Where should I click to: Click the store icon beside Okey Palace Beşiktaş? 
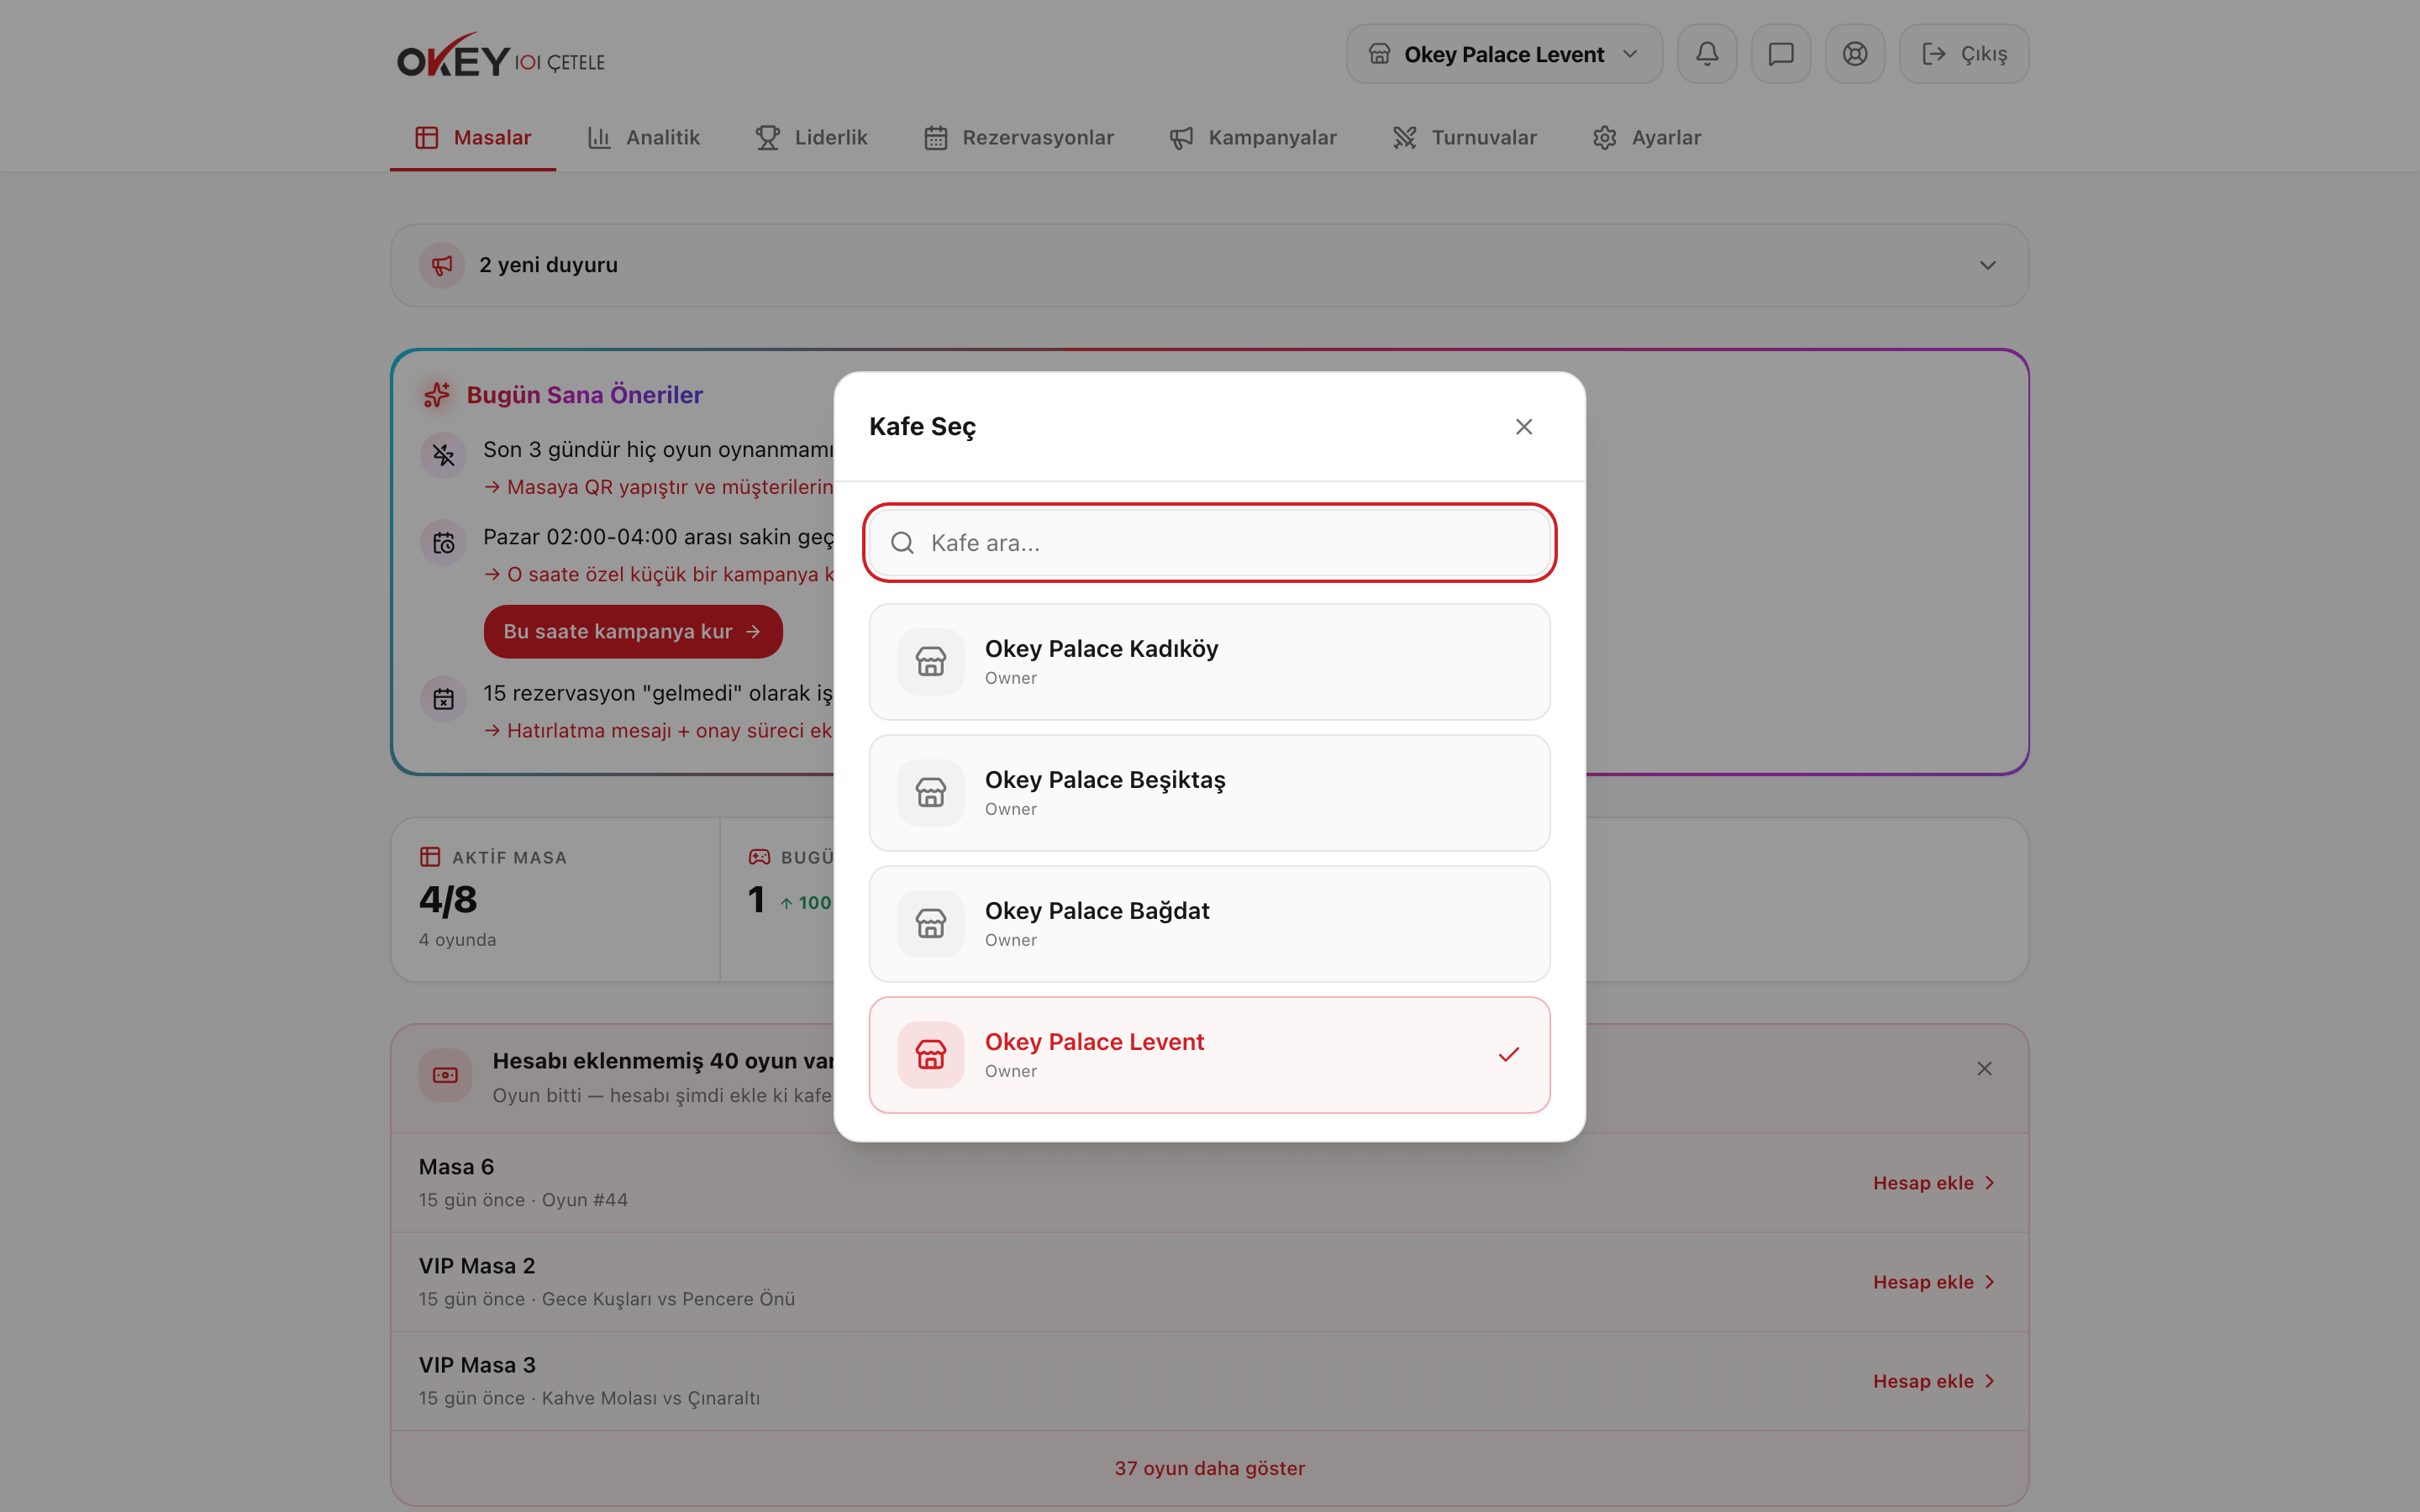[x=931, y=793]
